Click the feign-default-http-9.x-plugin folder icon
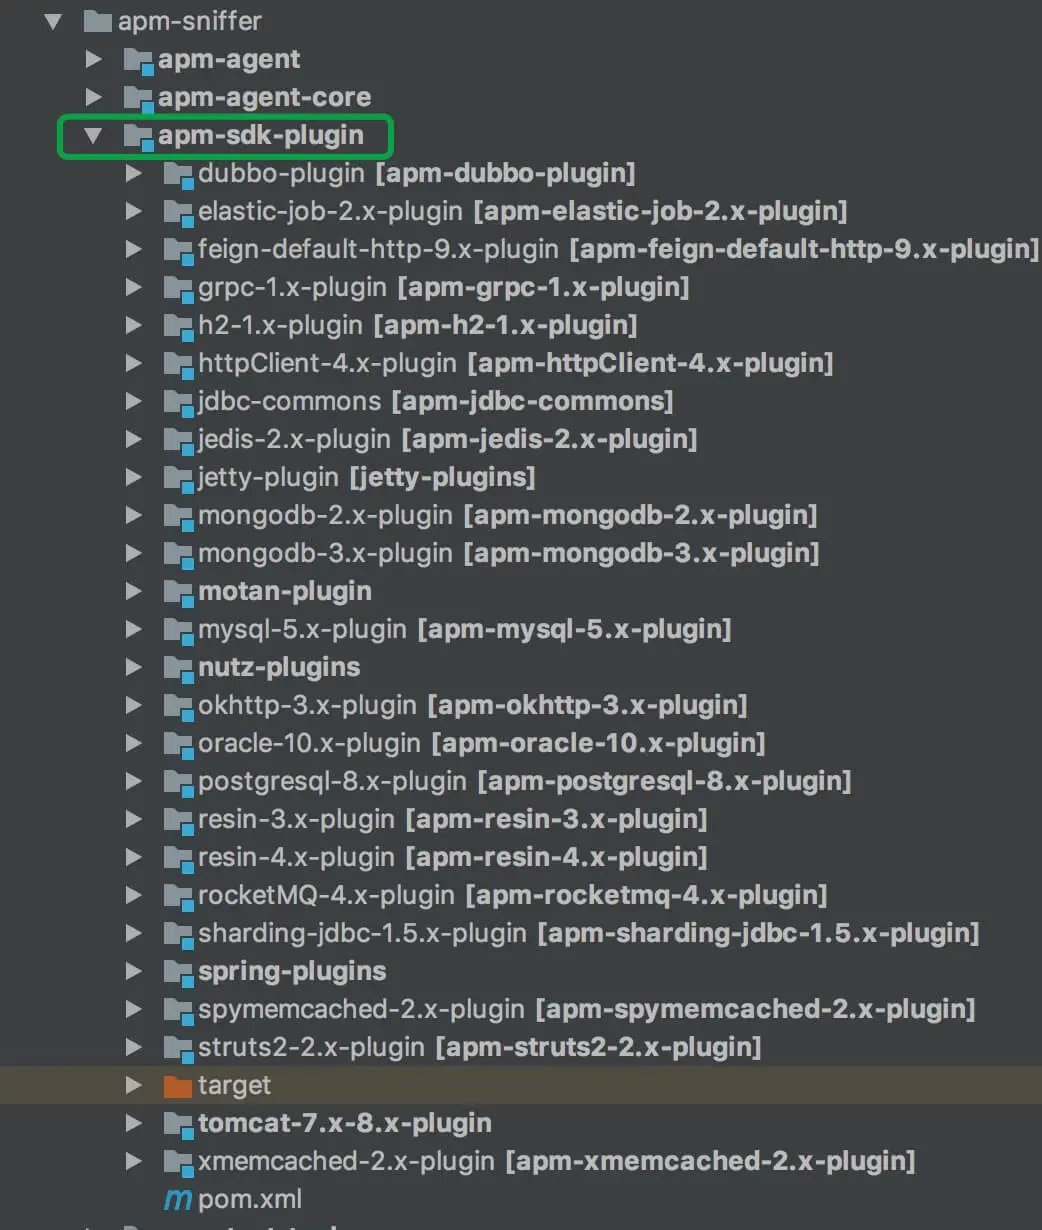Image resolution: width=1042 pixels, height=1230 pixels. 178,250
